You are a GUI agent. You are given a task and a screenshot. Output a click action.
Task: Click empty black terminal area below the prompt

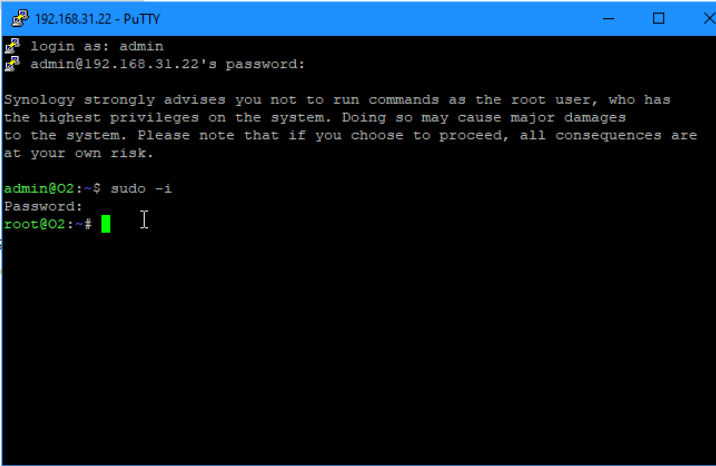coord(358,347)
